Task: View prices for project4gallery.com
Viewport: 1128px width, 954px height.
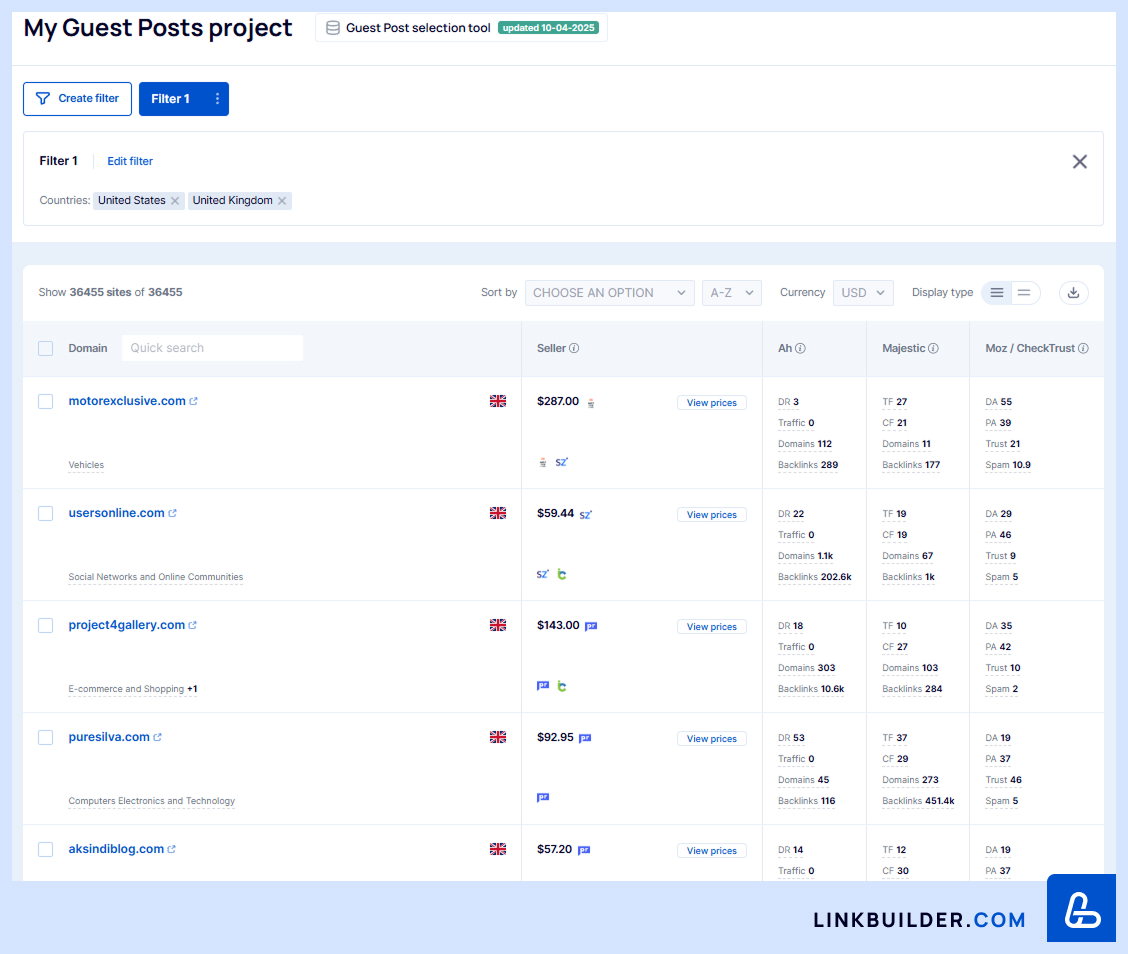Action: [711, 627]
